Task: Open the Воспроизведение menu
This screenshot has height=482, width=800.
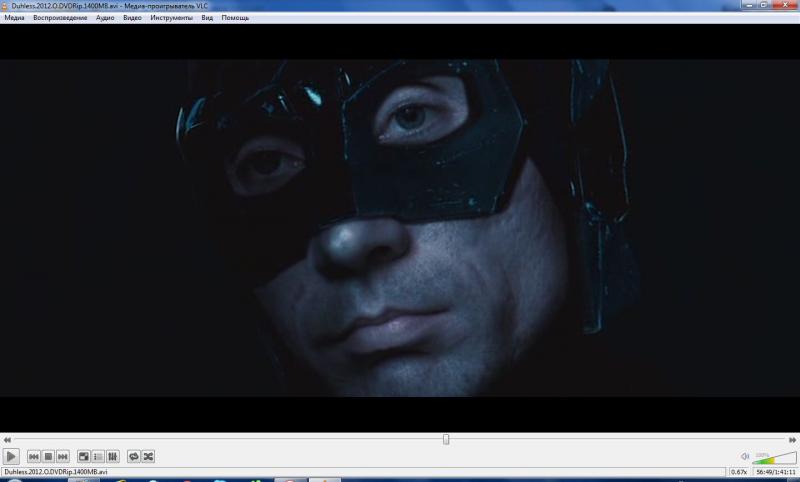Action: [60, 18]
